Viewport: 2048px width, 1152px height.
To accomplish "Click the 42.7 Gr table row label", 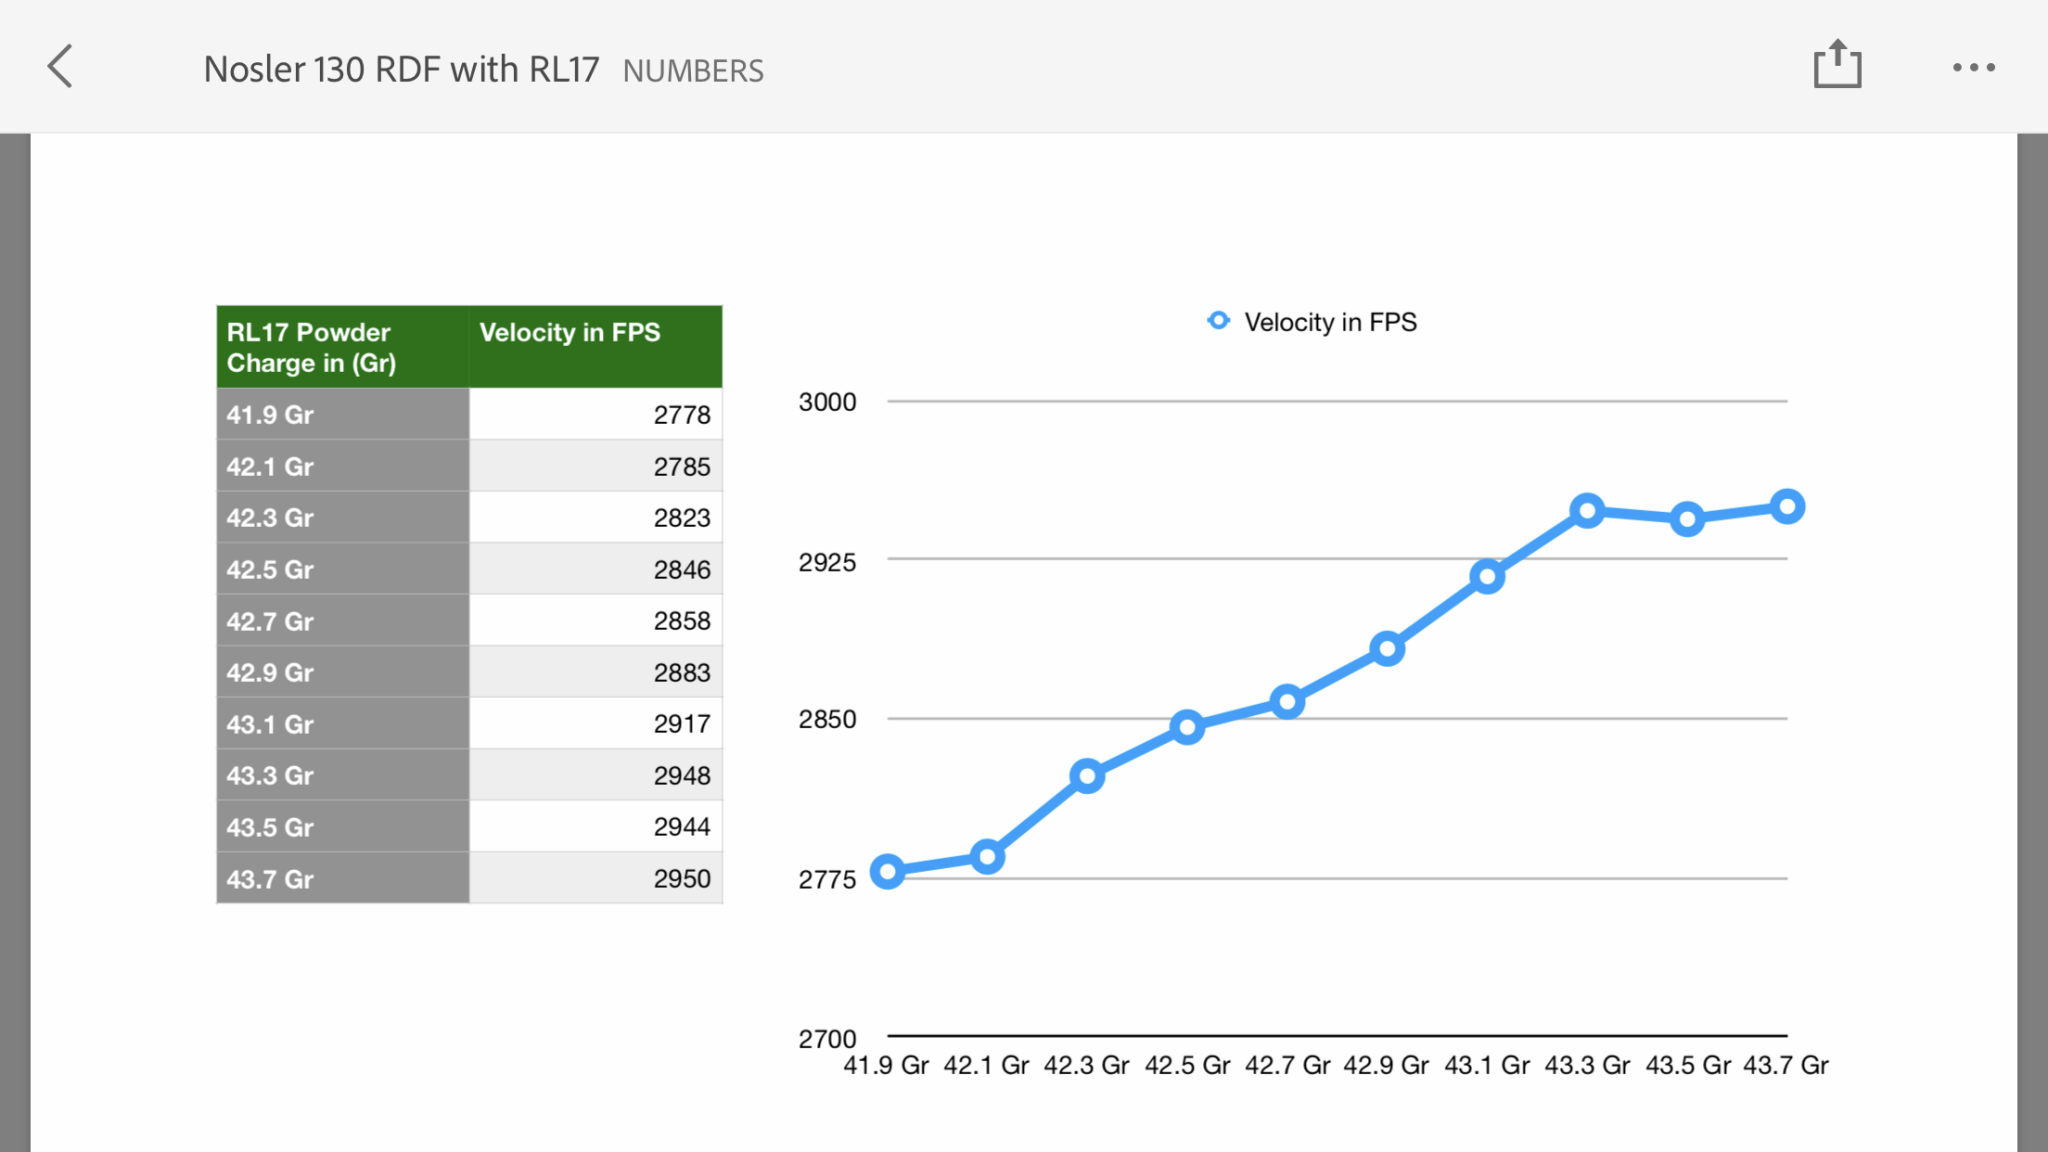I will click(343, 621).
